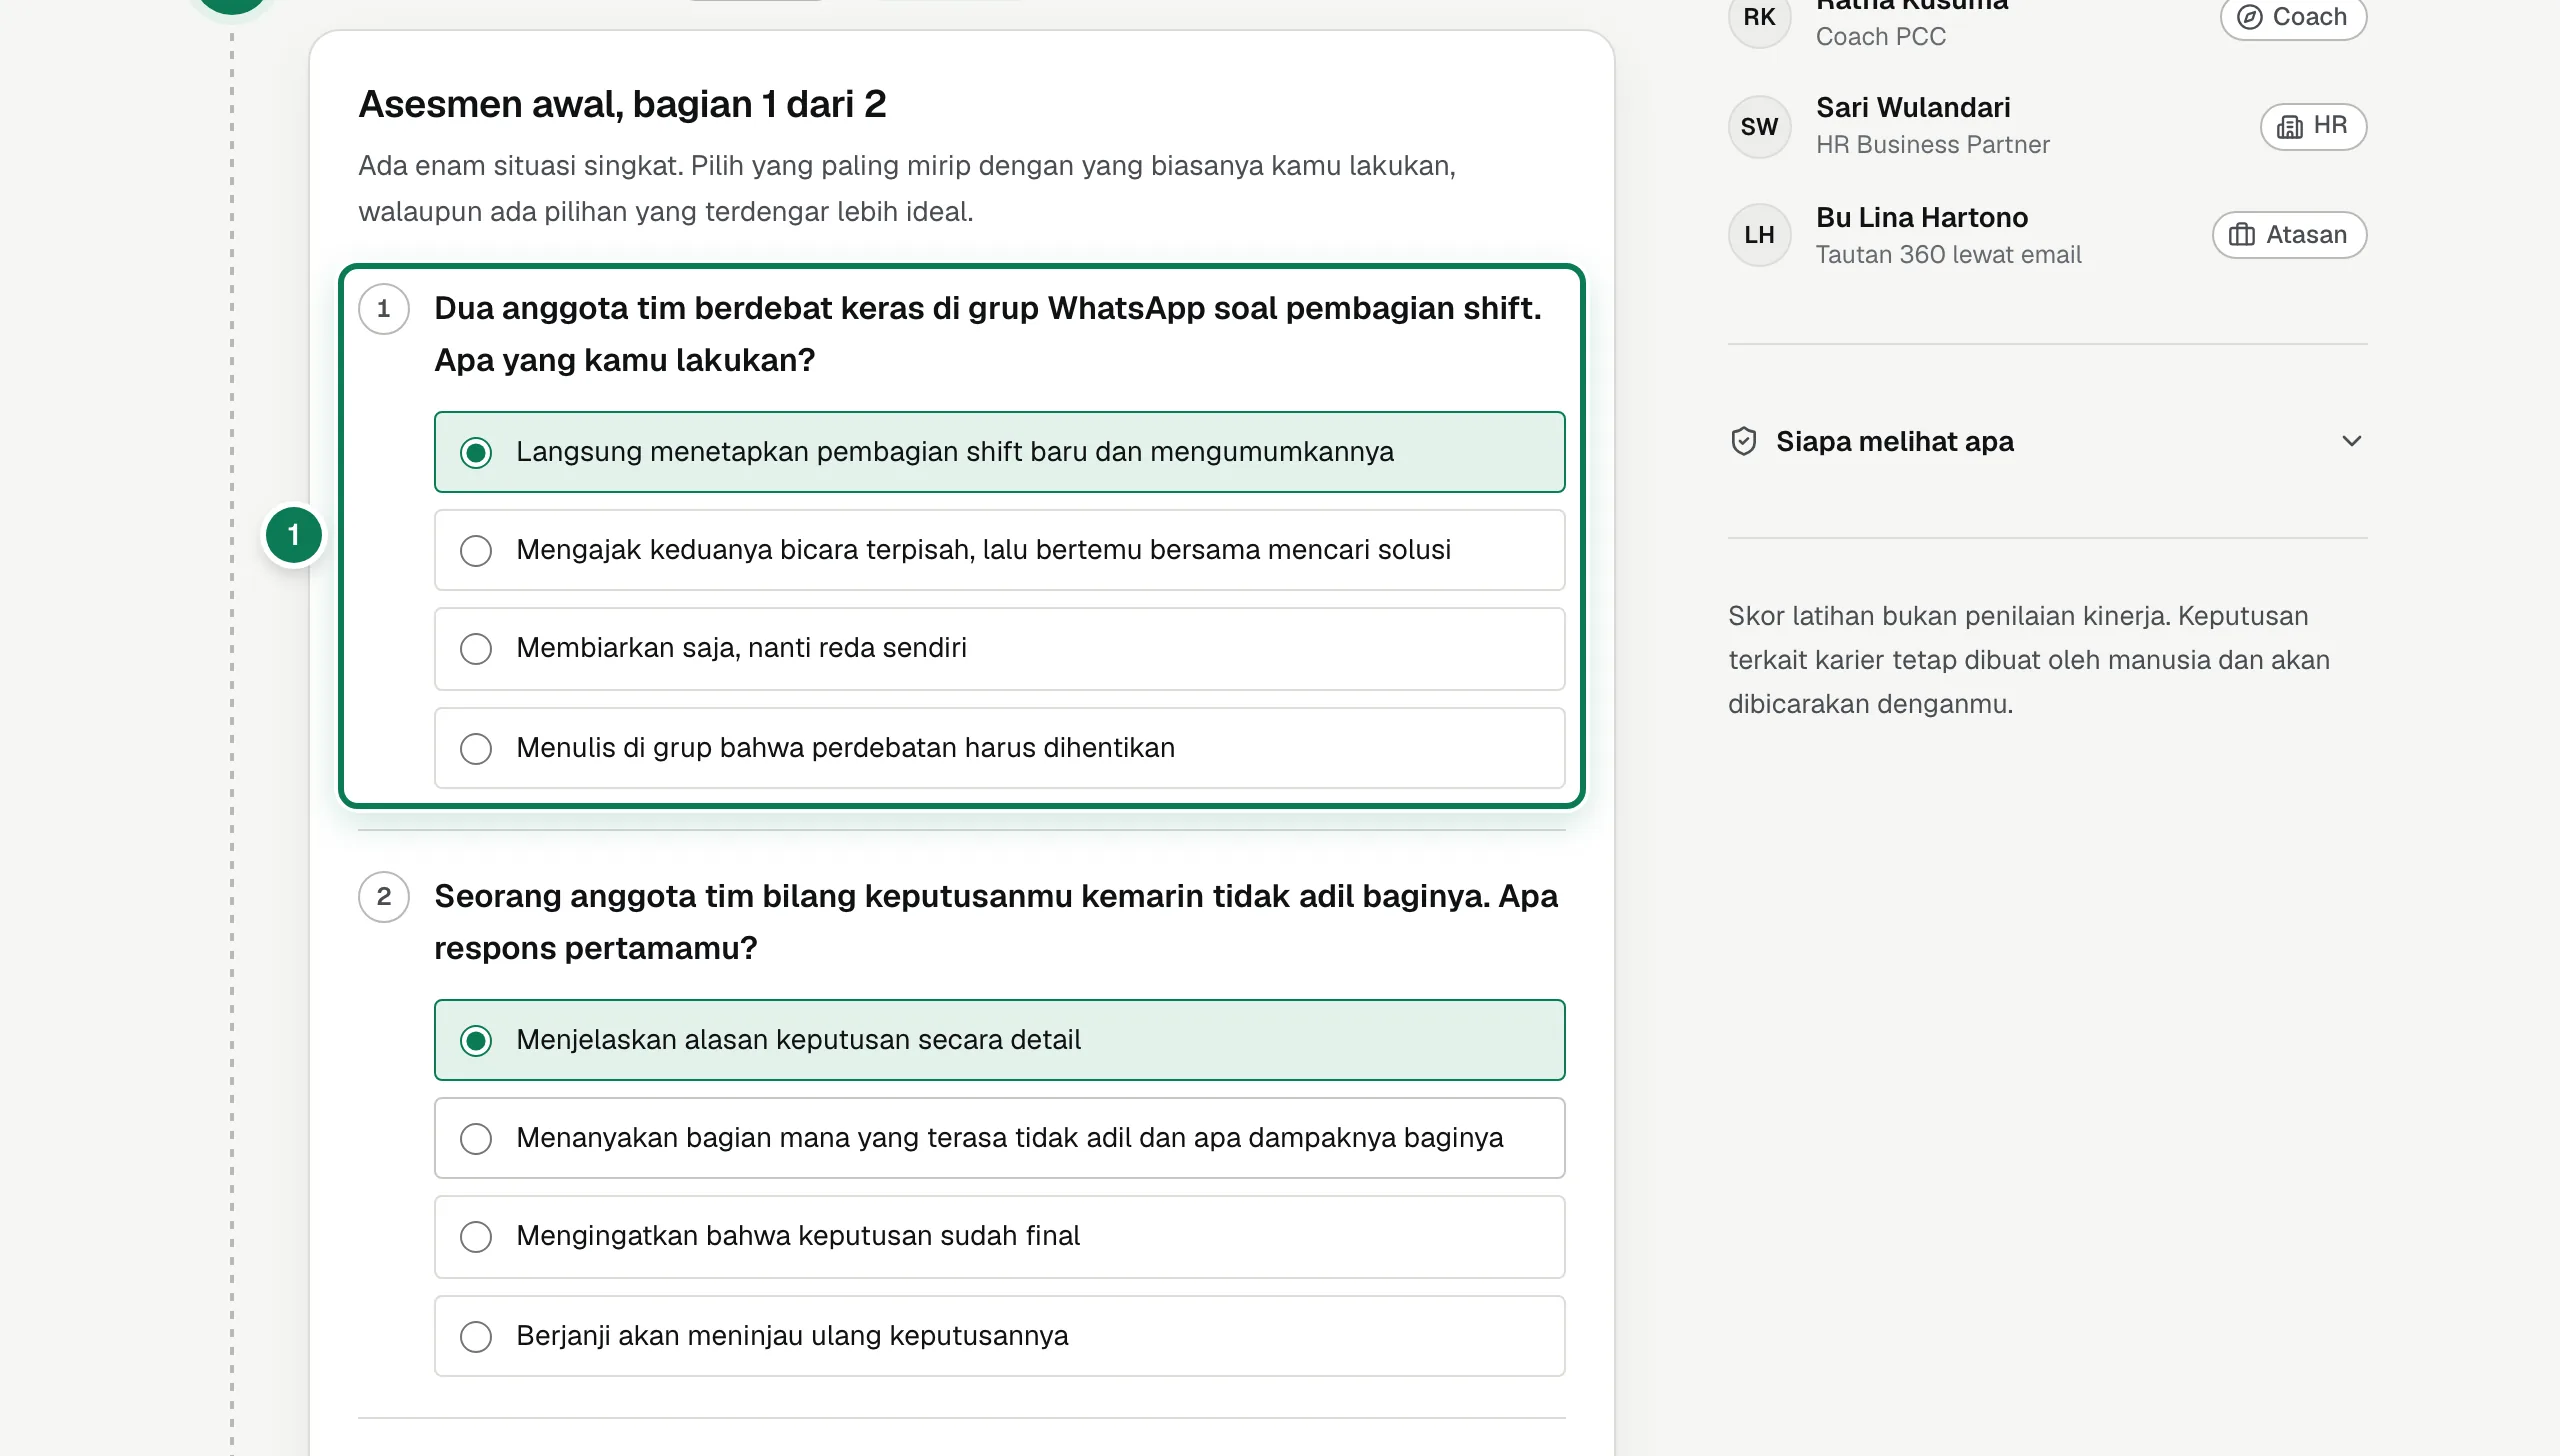The image size is (2560, 1456).
Task: Open the LH avatar for Bu Lina Hartono
Action: 1759,235
